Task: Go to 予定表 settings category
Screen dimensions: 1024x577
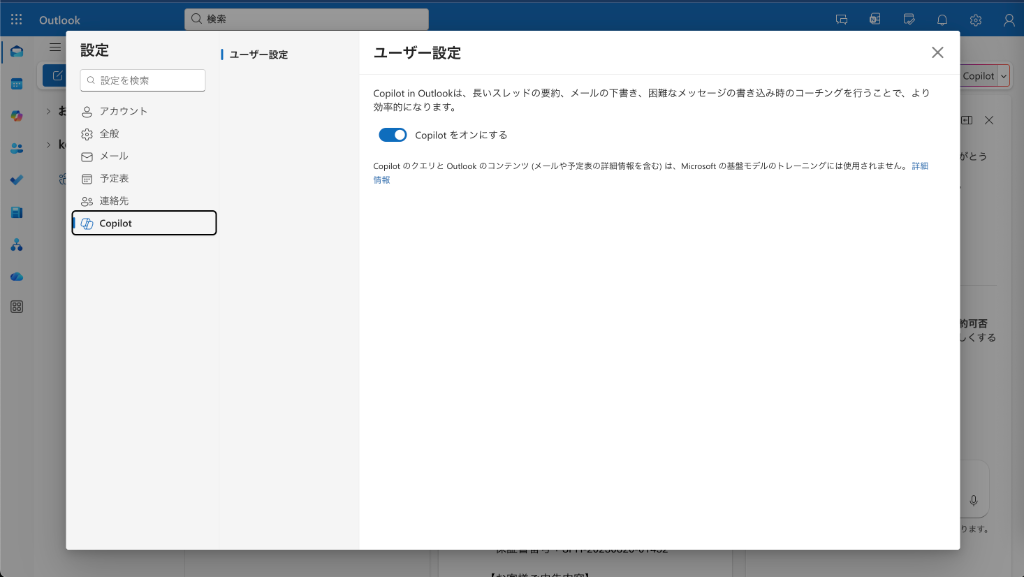Action: coord(113,178)
